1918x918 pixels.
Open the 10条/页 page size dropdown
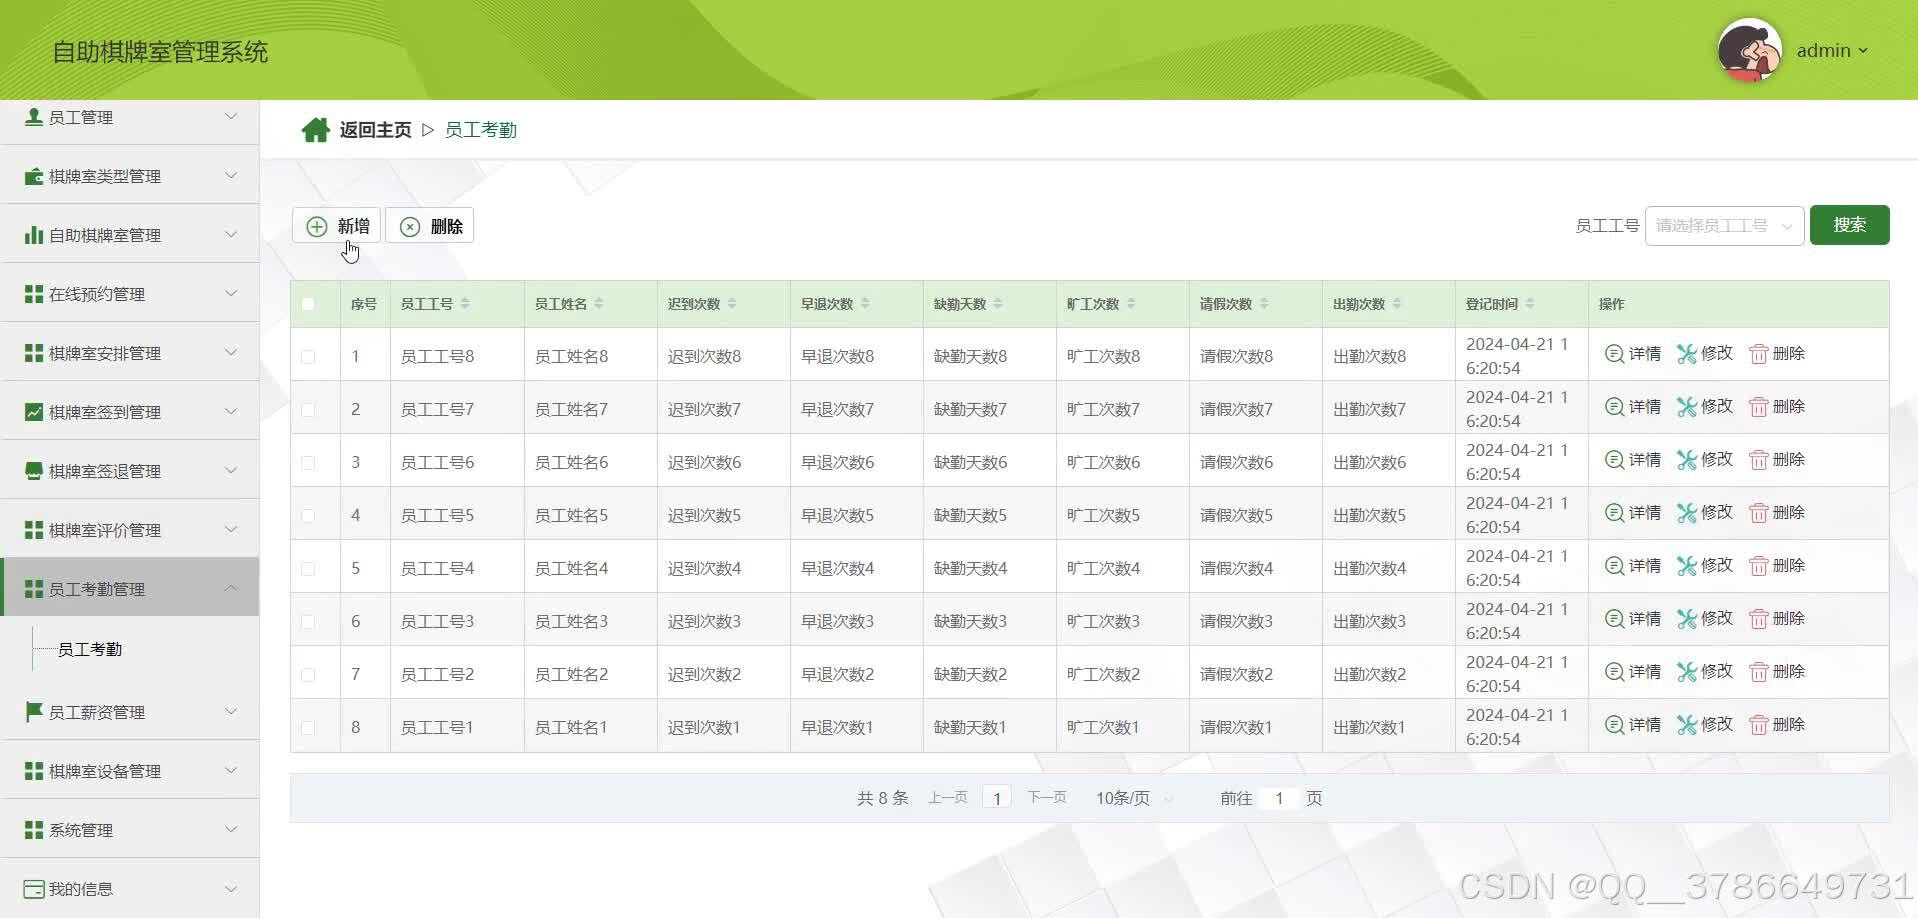pos(1134,798)
